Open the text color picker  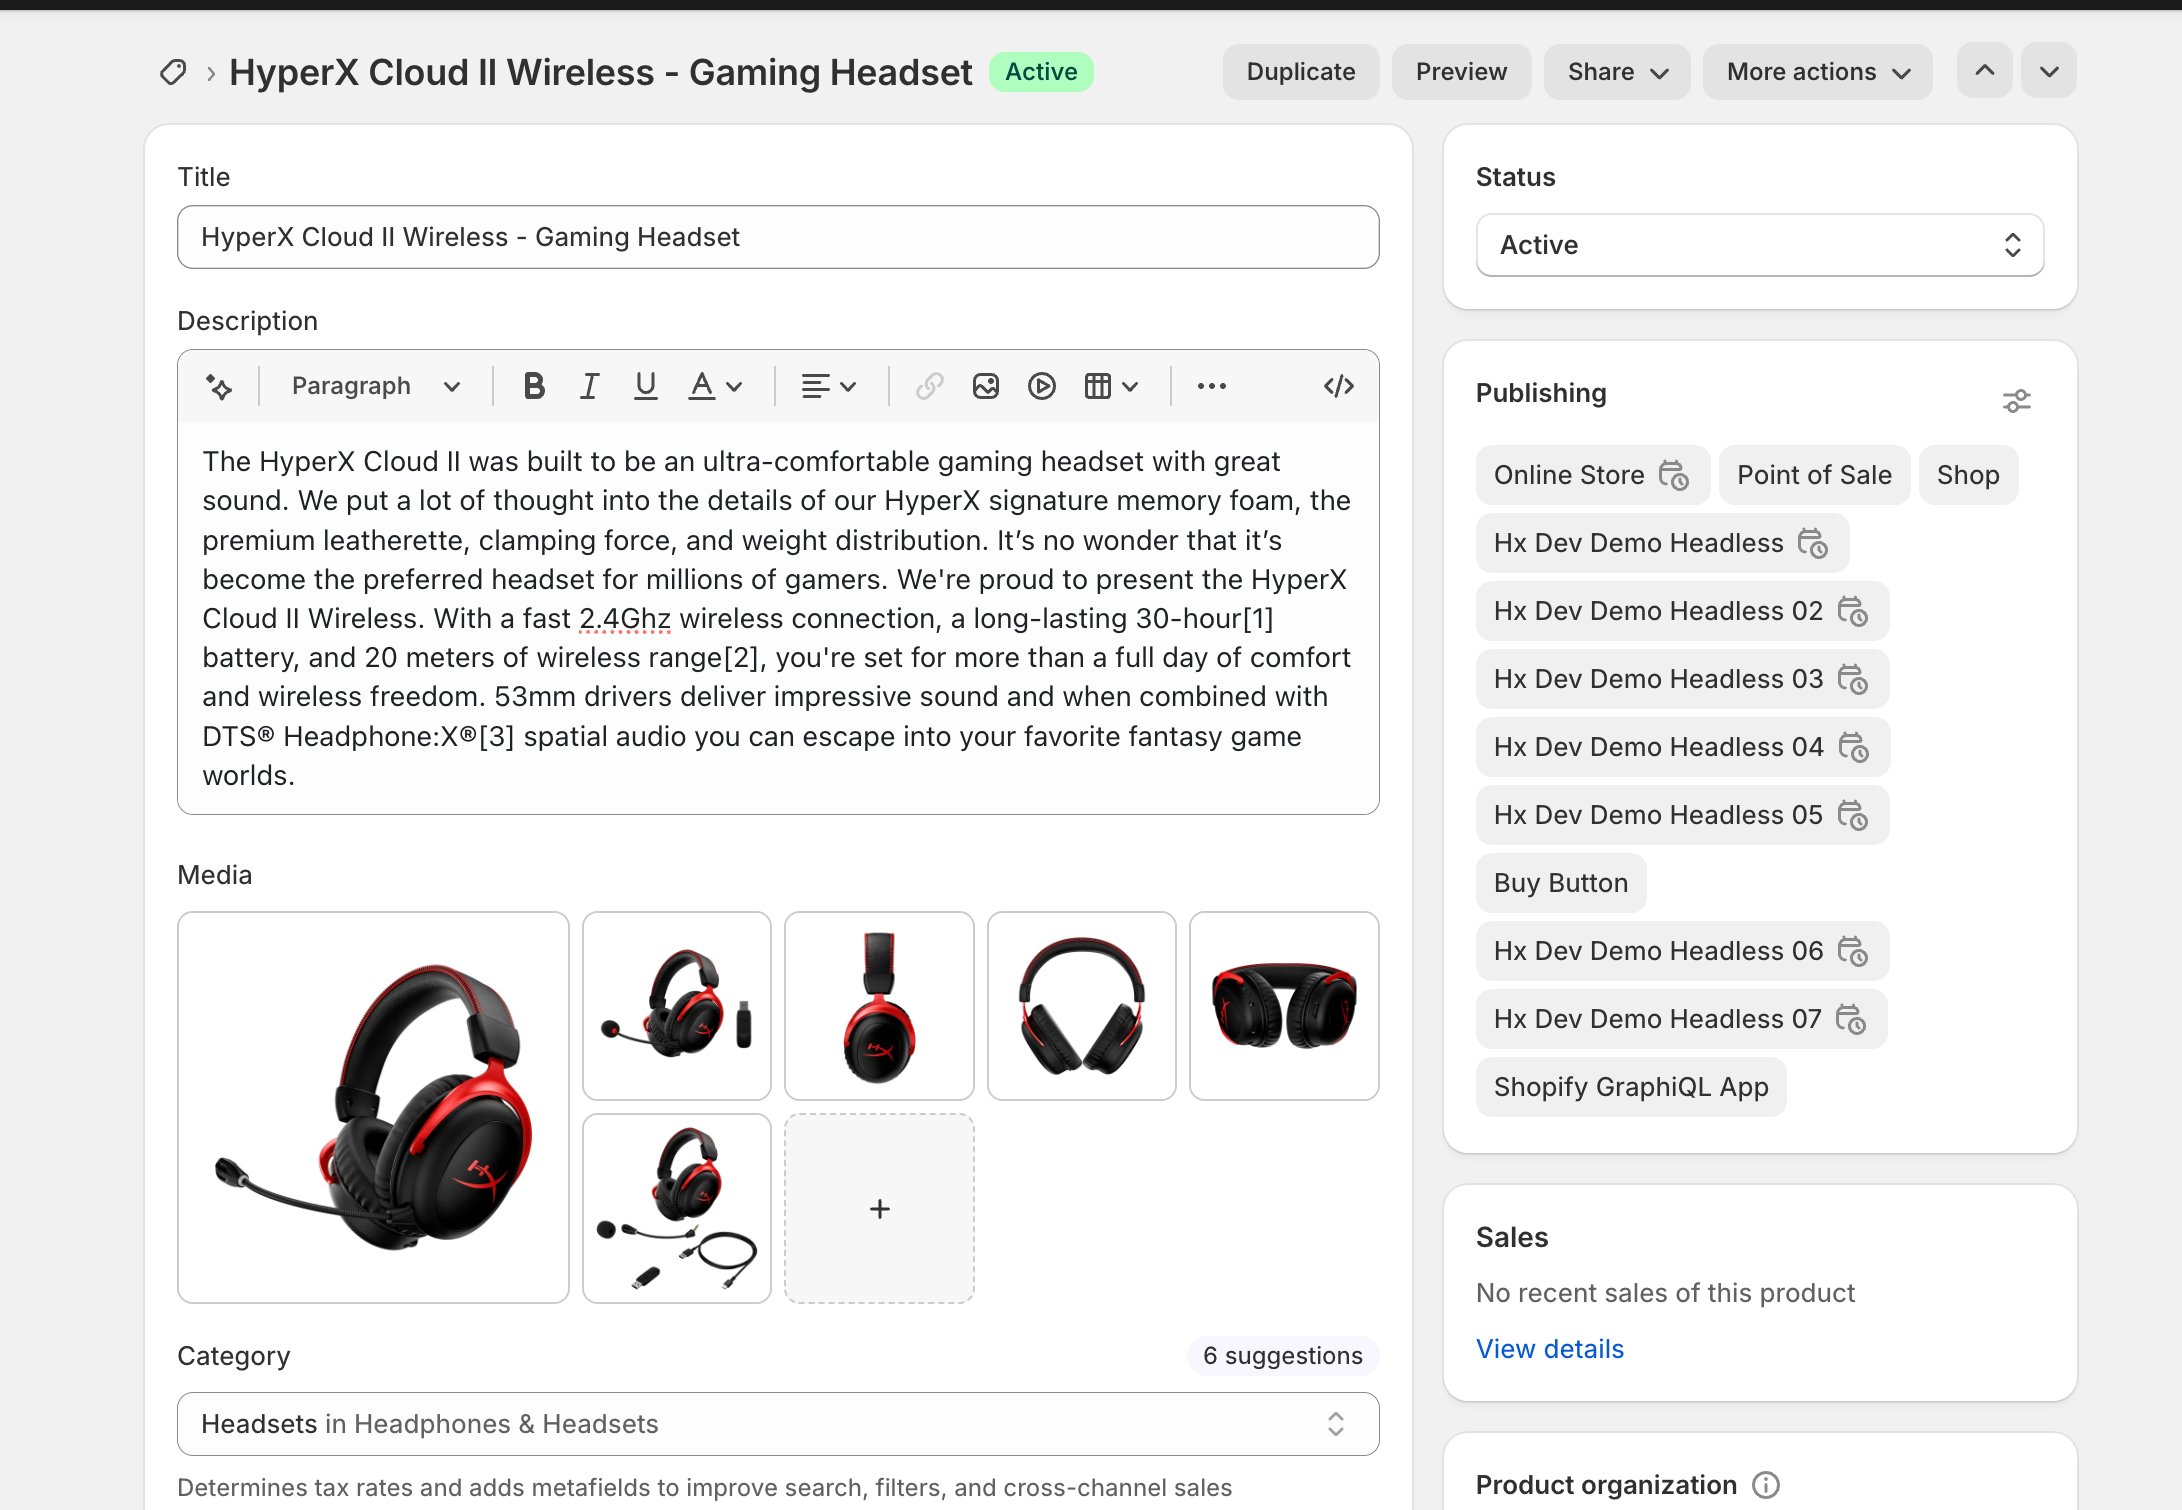712,386
